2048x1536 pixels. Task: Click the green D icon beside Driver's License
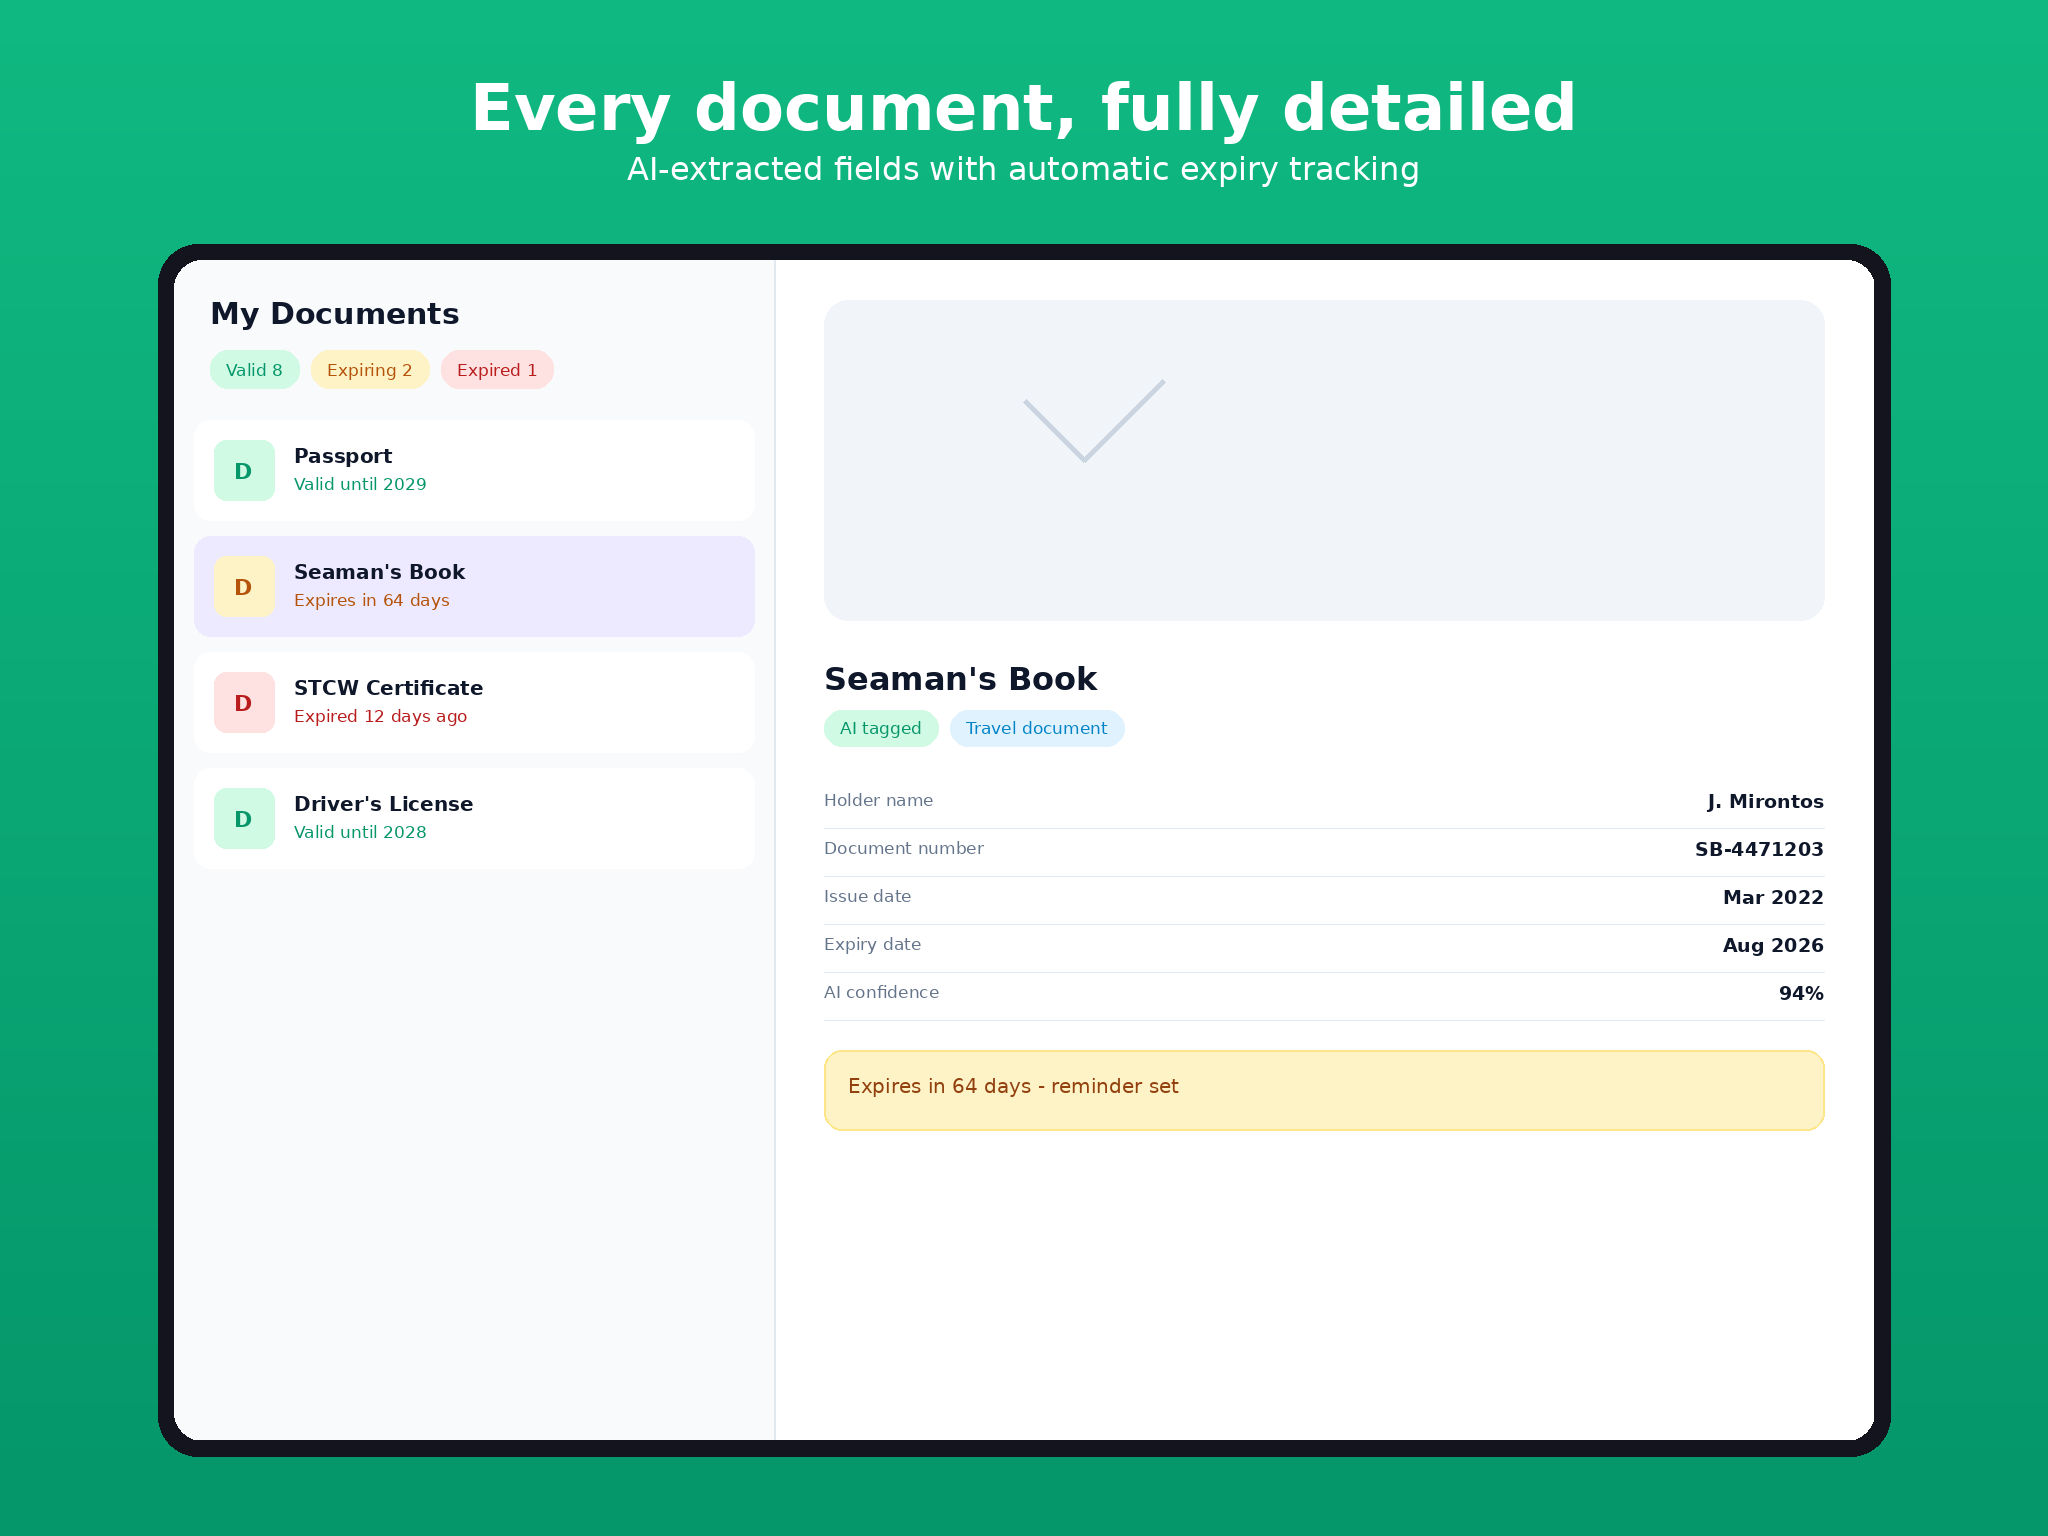point(244,818)
